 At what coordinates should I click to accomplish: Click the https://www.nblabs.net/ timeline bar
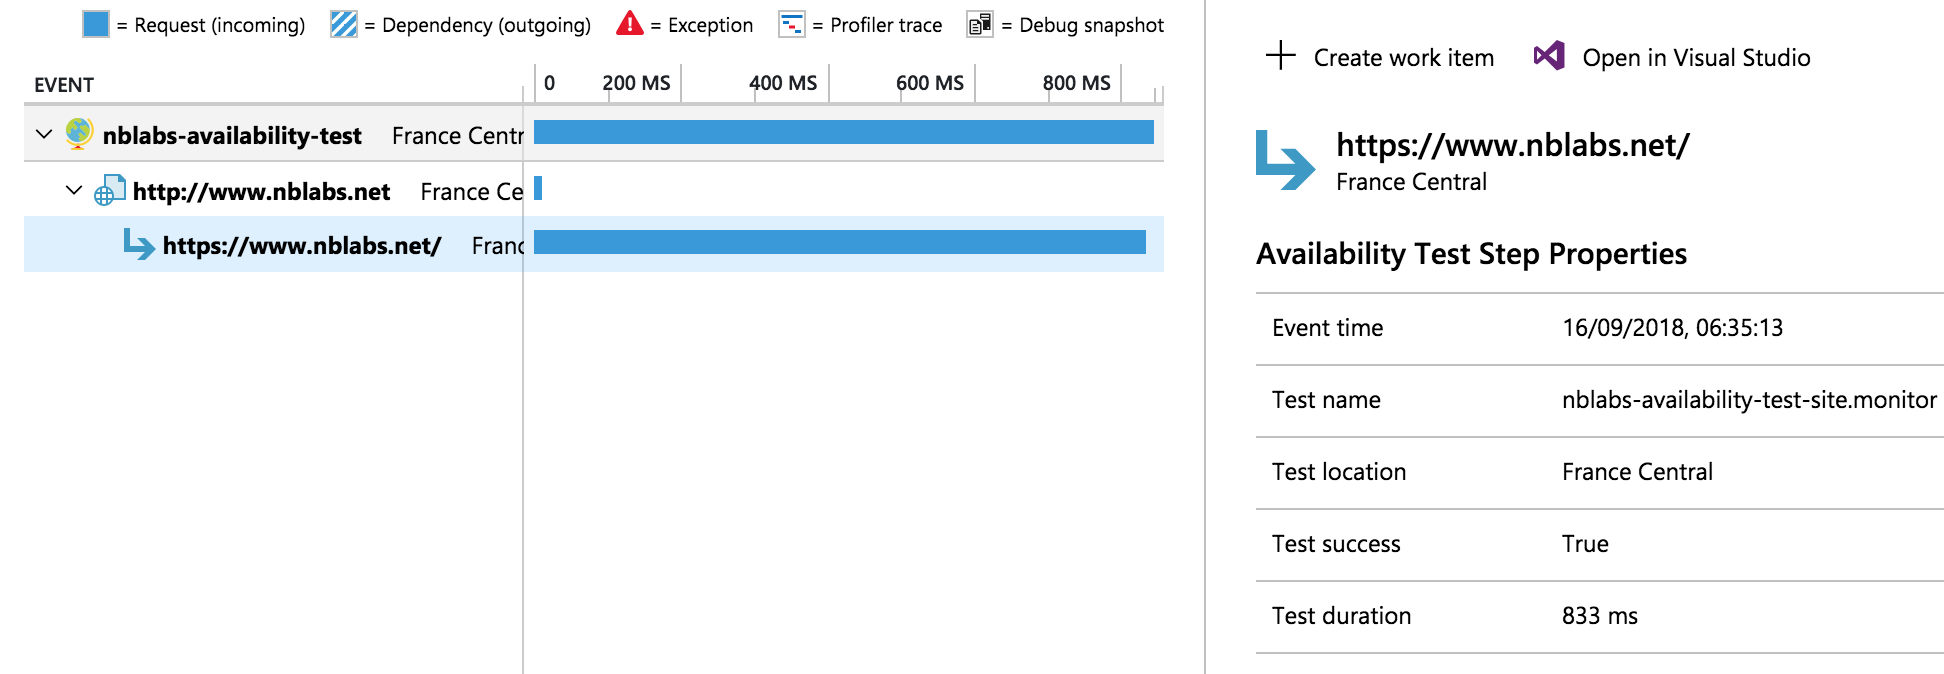(840, 242)
